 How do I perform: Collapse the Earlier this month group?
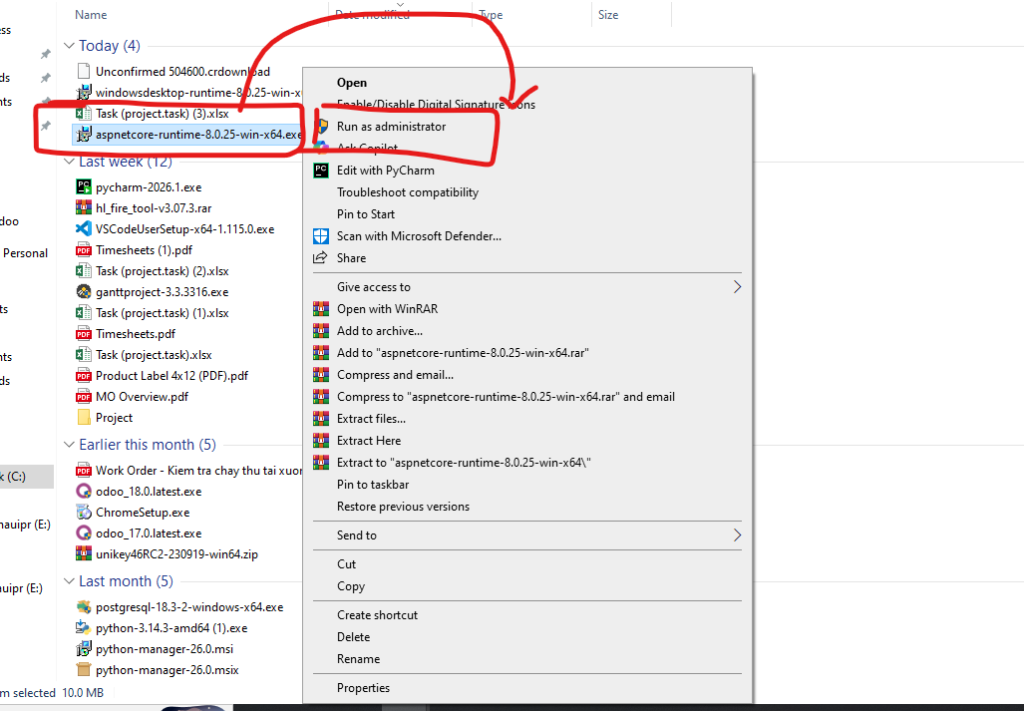coord(69,445)
